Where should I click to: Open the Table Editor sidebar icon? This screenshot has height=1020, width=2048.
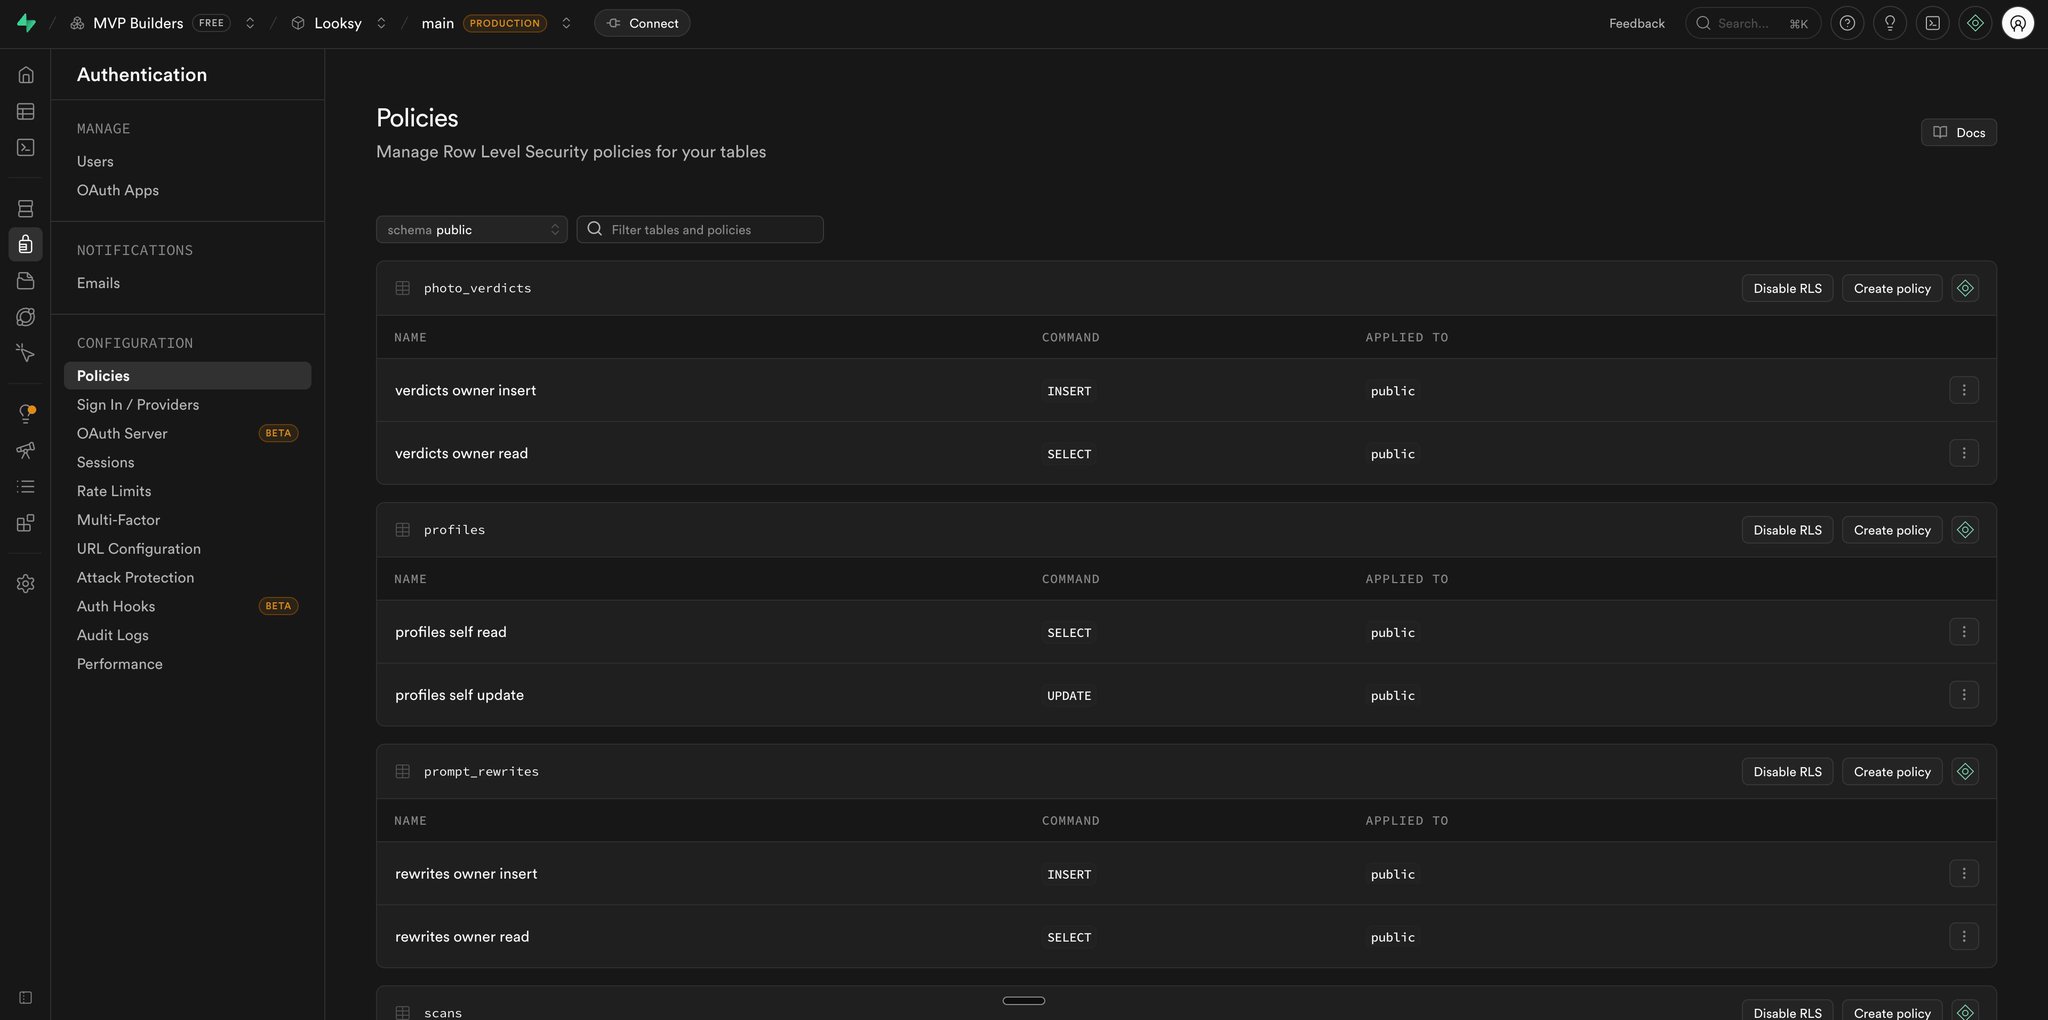26,111
